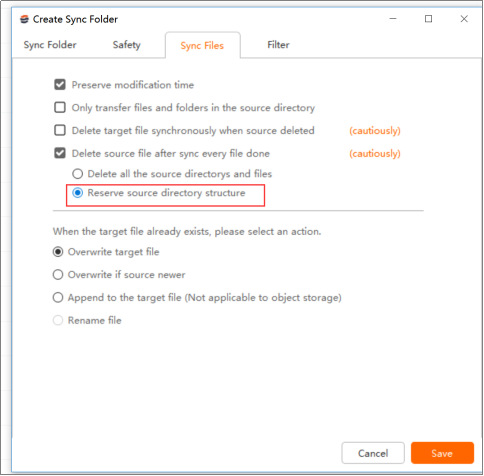484x476 pixels.
Task: Untick Delete source file after sync every file done
Action: (x=60, y=153)
